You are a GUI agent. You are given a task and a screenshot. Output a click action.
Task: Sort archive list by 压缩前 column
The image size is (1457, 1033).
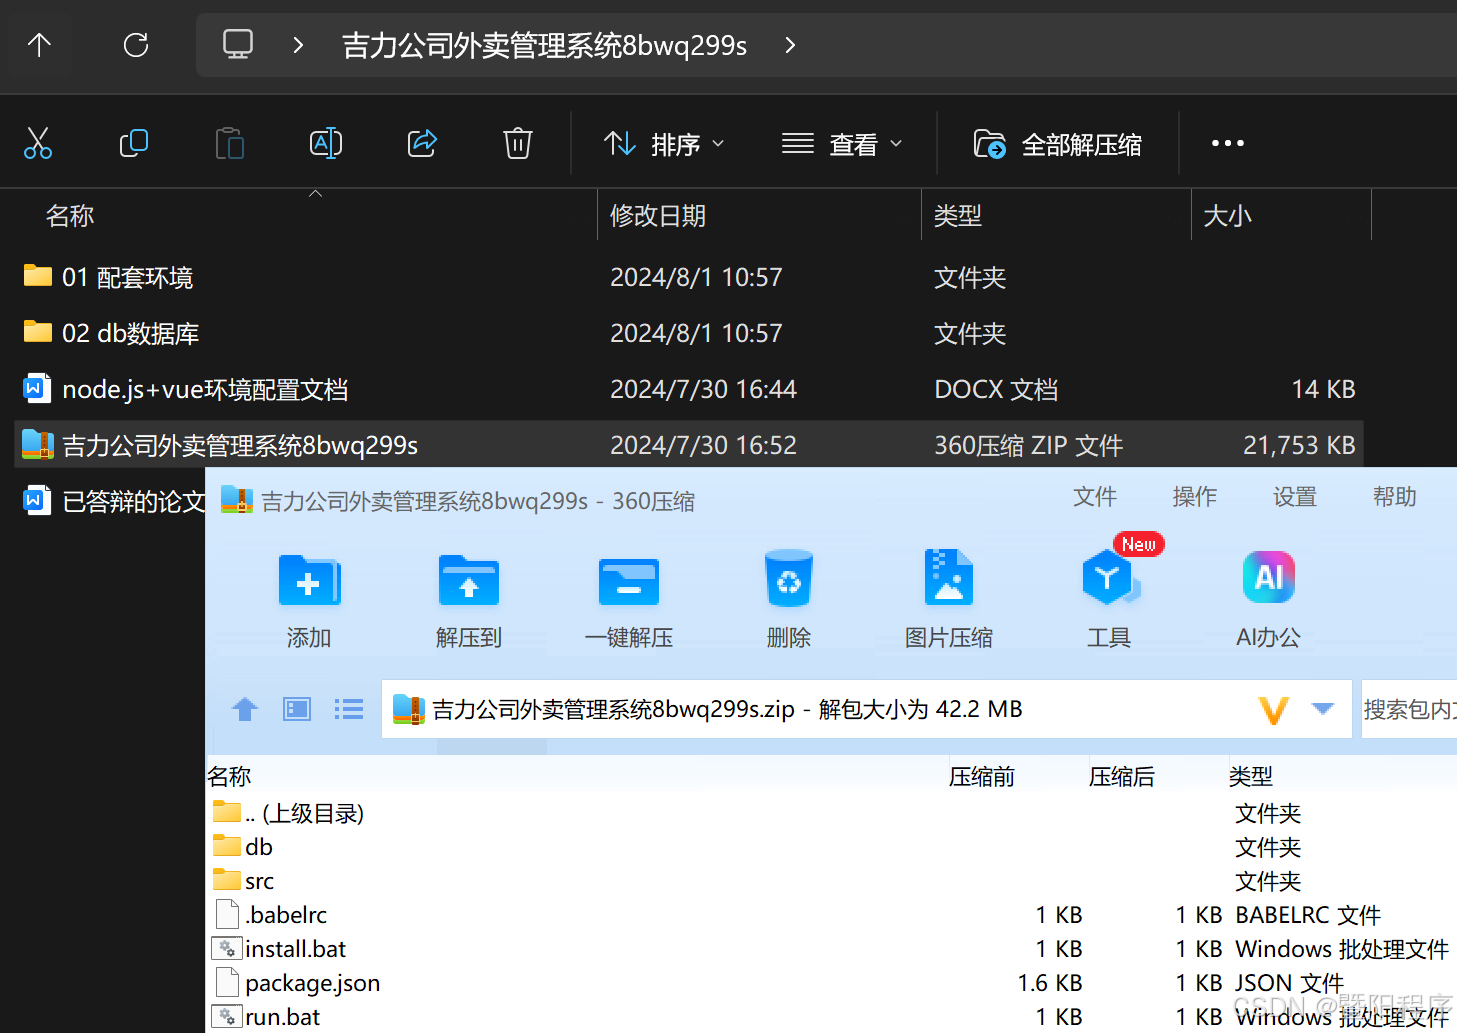coord(982,776)
